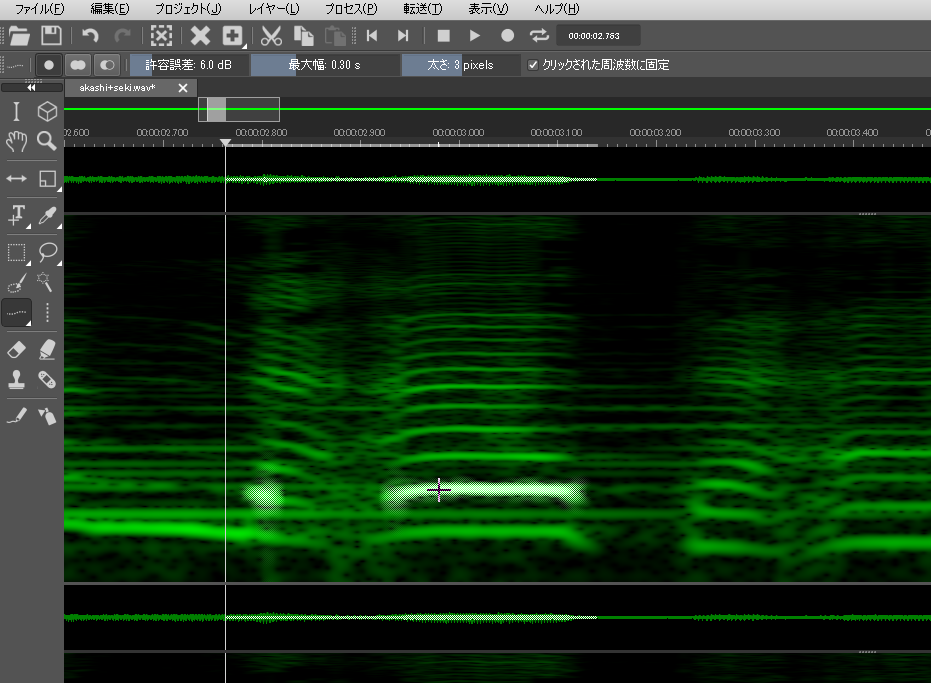Click the playhead marker triangle on ruler
The height and width of the screenshot is (683, 931).
(225, 143)
